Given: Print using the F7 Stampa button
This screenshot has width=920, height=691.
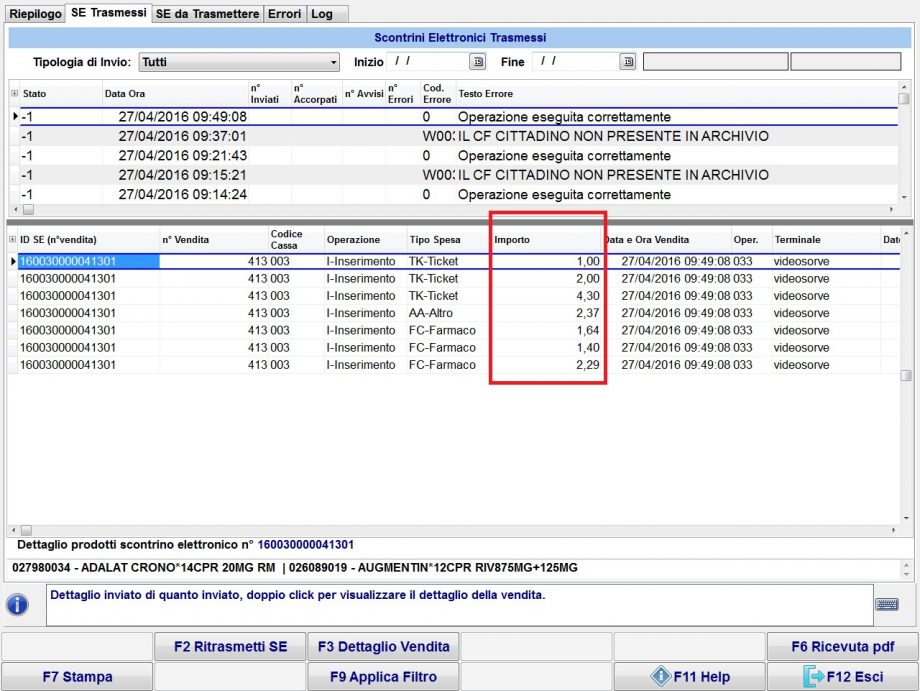Looking at the screenshot, I should tap(77, 677).
